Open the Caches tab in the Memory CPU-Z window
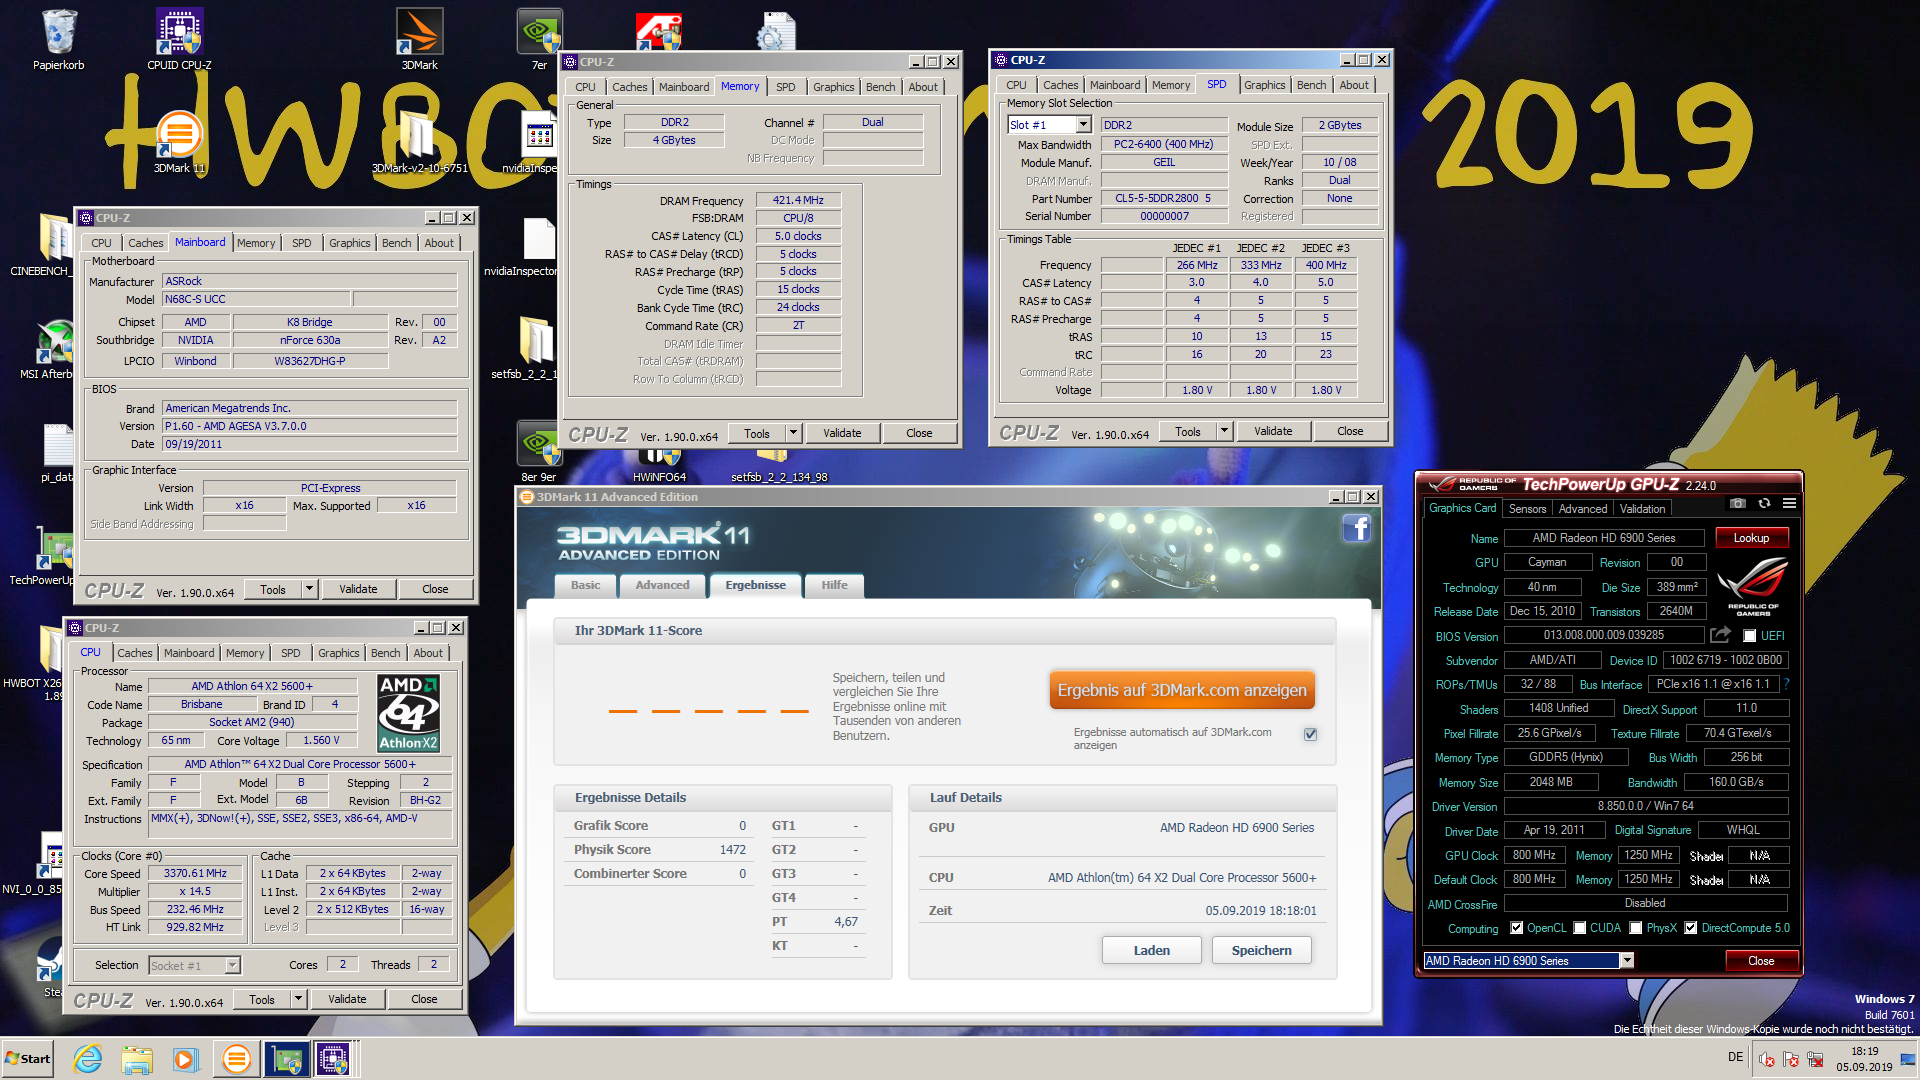Viewport: 1920px width, 1080px height. [629, 87]
